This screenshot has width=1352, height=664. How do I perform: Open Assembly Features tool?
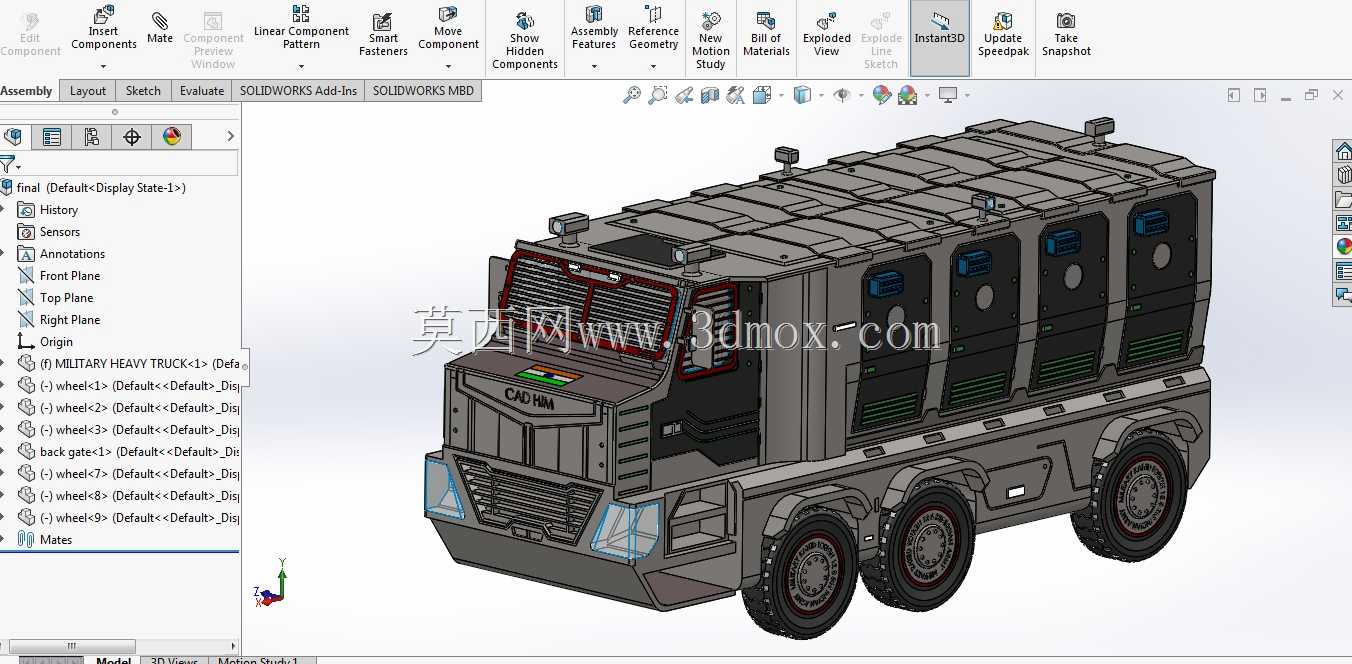coord(594,28)
